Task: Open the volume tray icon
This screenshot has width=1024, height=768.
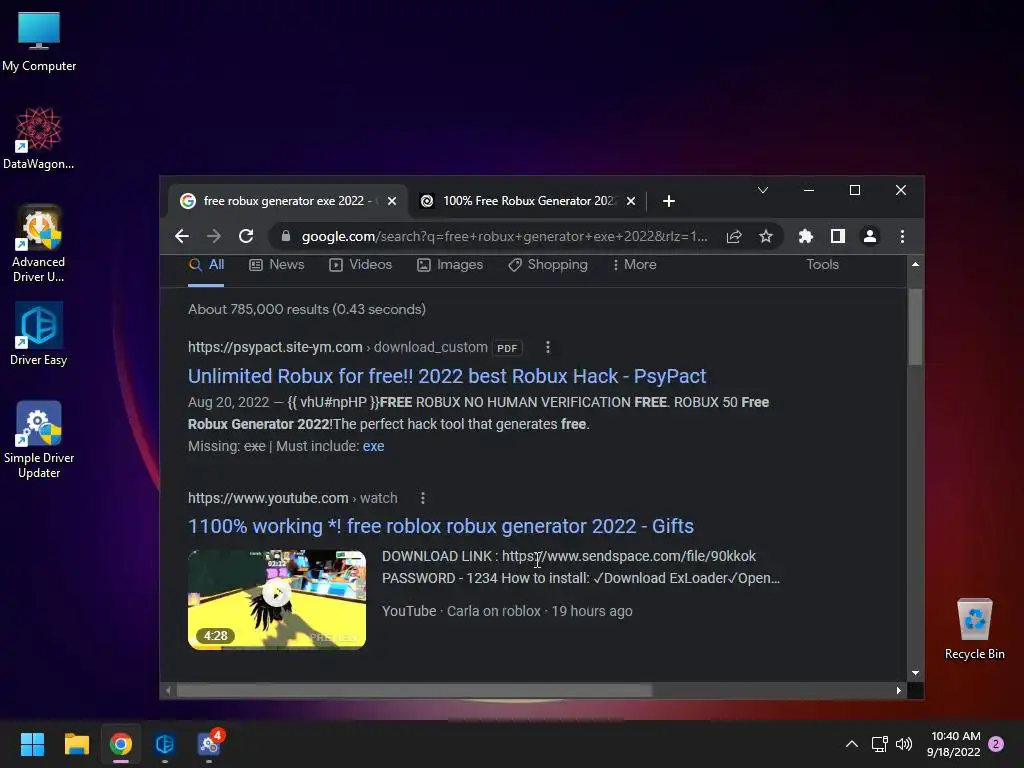Action: [x=904, y=744]
